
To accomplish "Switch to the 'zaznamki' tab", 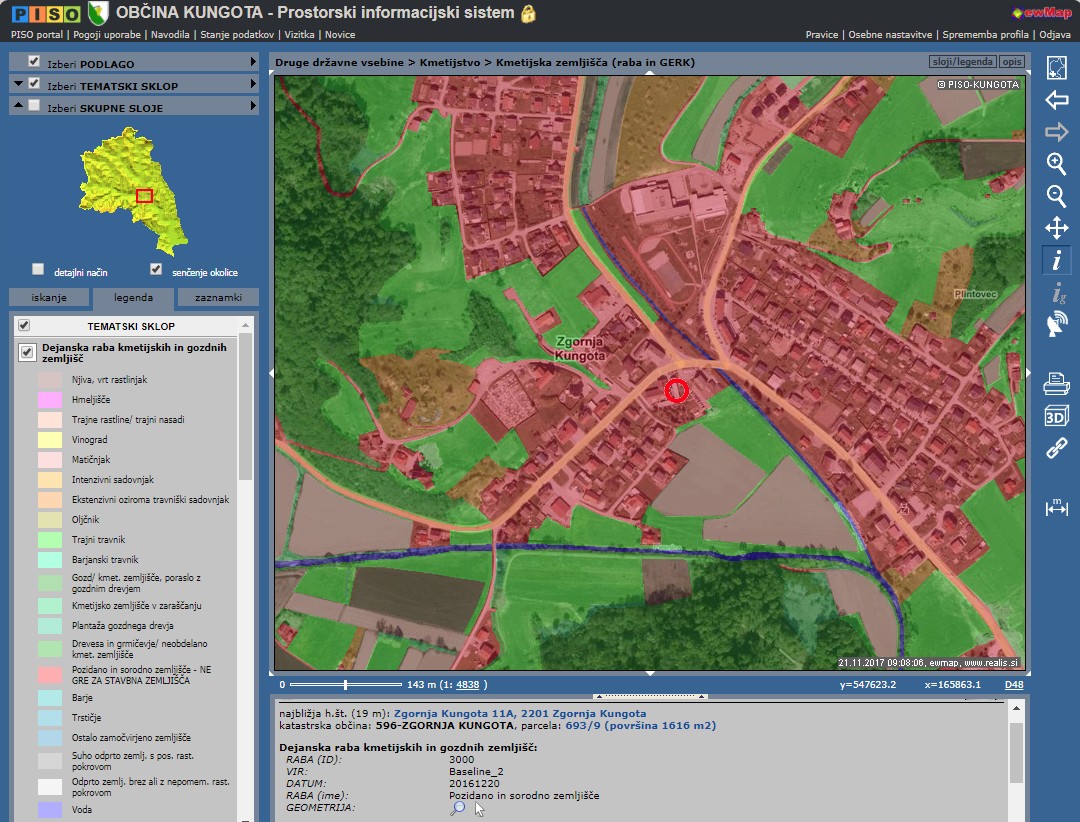I will click(218, 298).
